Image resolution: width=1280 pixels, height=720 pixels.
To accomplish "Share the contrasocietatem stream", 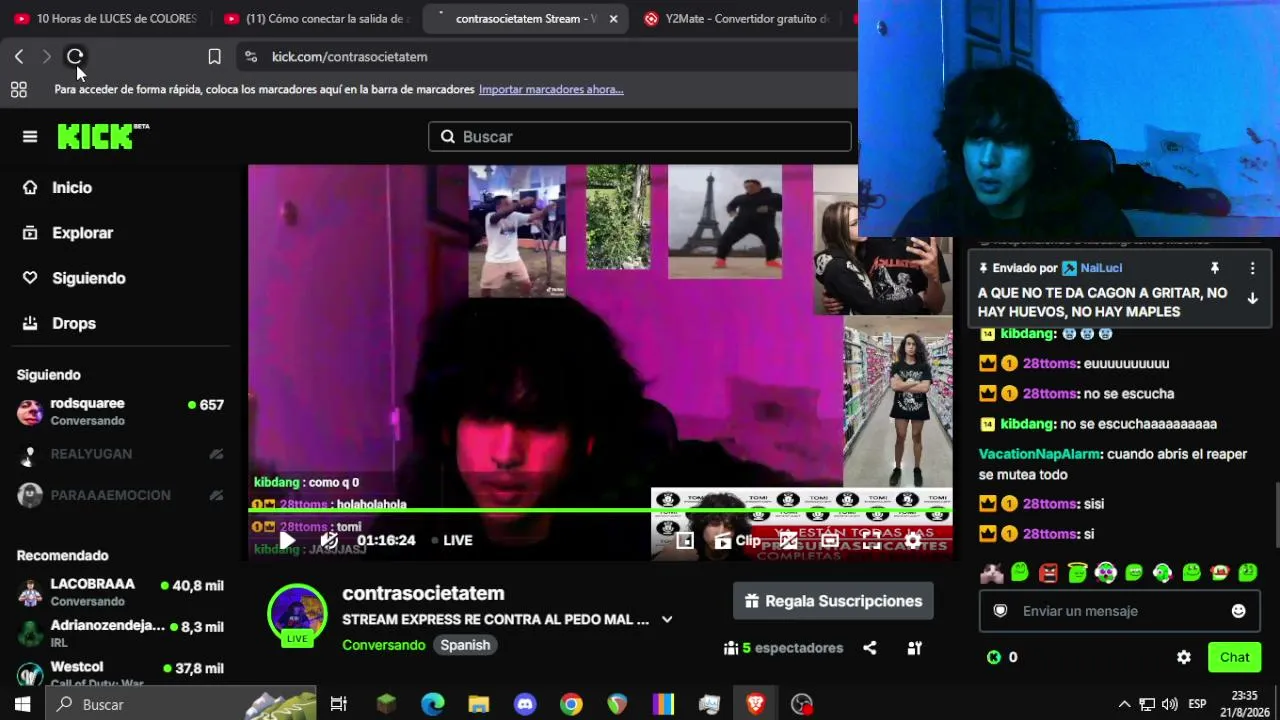I will [x=870, y=648].
